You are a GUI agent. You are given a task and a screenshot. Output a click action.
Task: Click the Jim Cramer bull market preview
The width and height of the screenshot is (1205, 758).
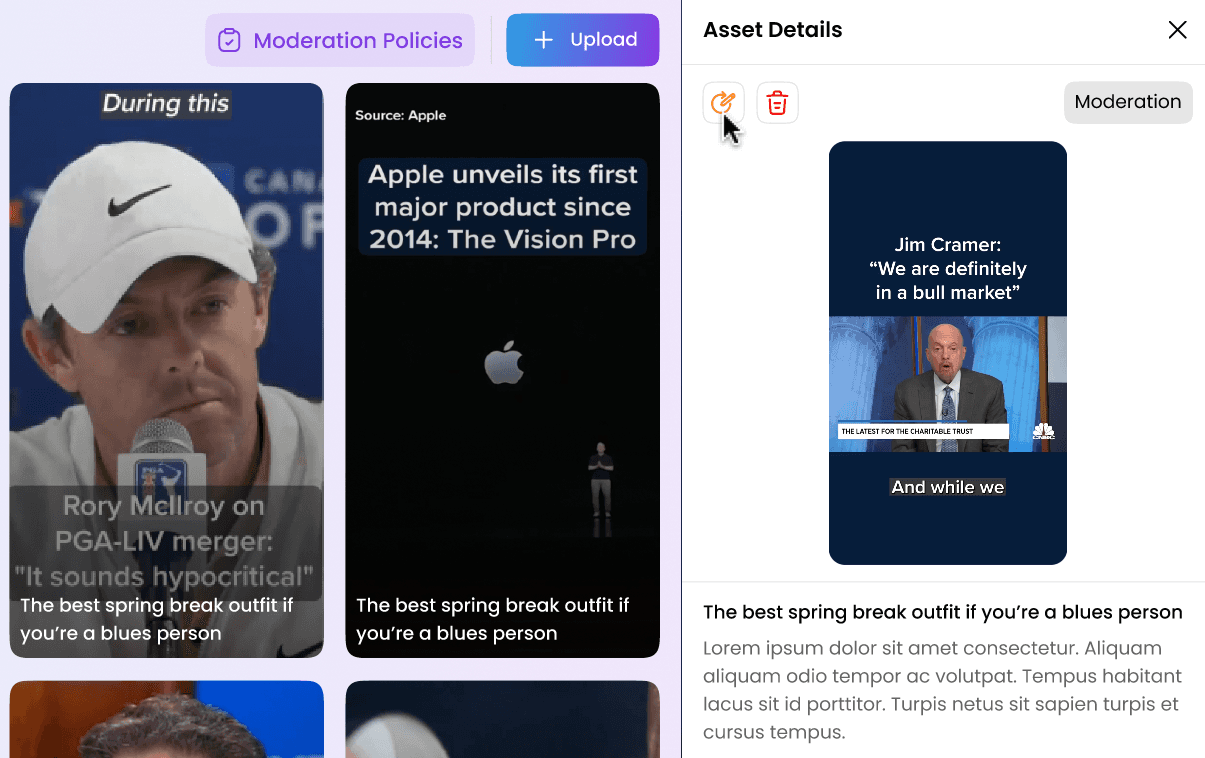pyautogui.click(x=948, y=353)
